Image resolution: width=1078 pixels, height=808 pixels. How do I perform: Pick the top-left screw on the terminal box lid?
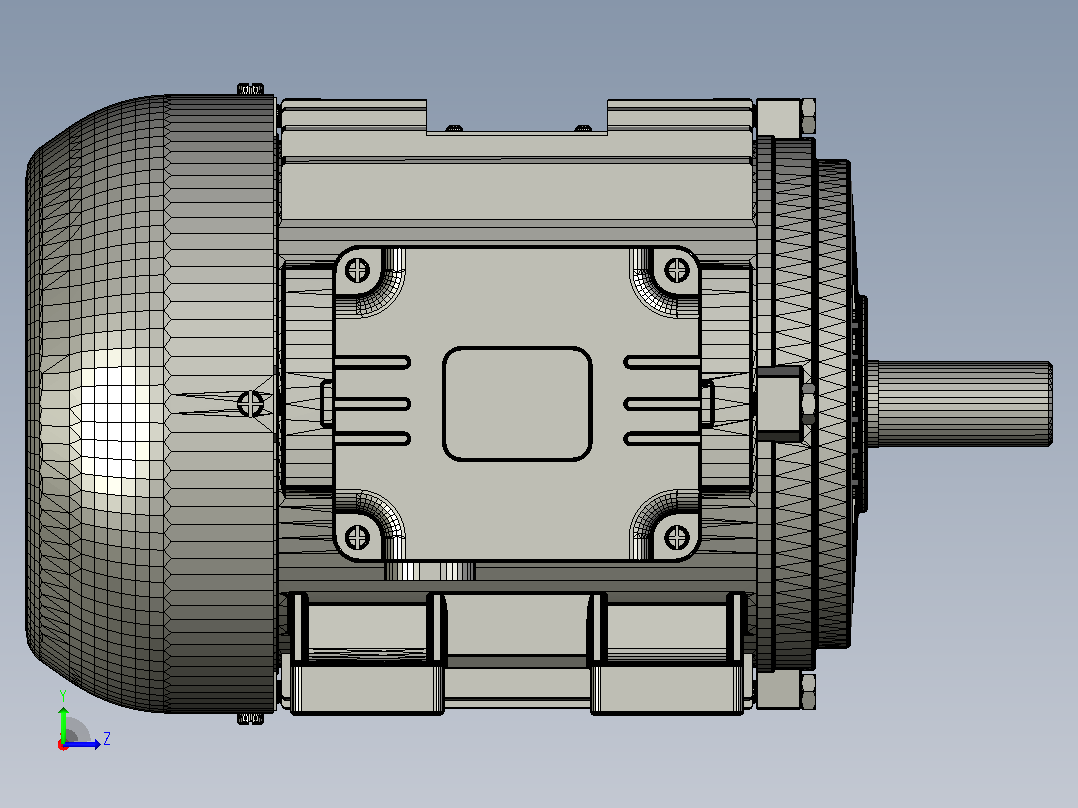click(357, 270)
